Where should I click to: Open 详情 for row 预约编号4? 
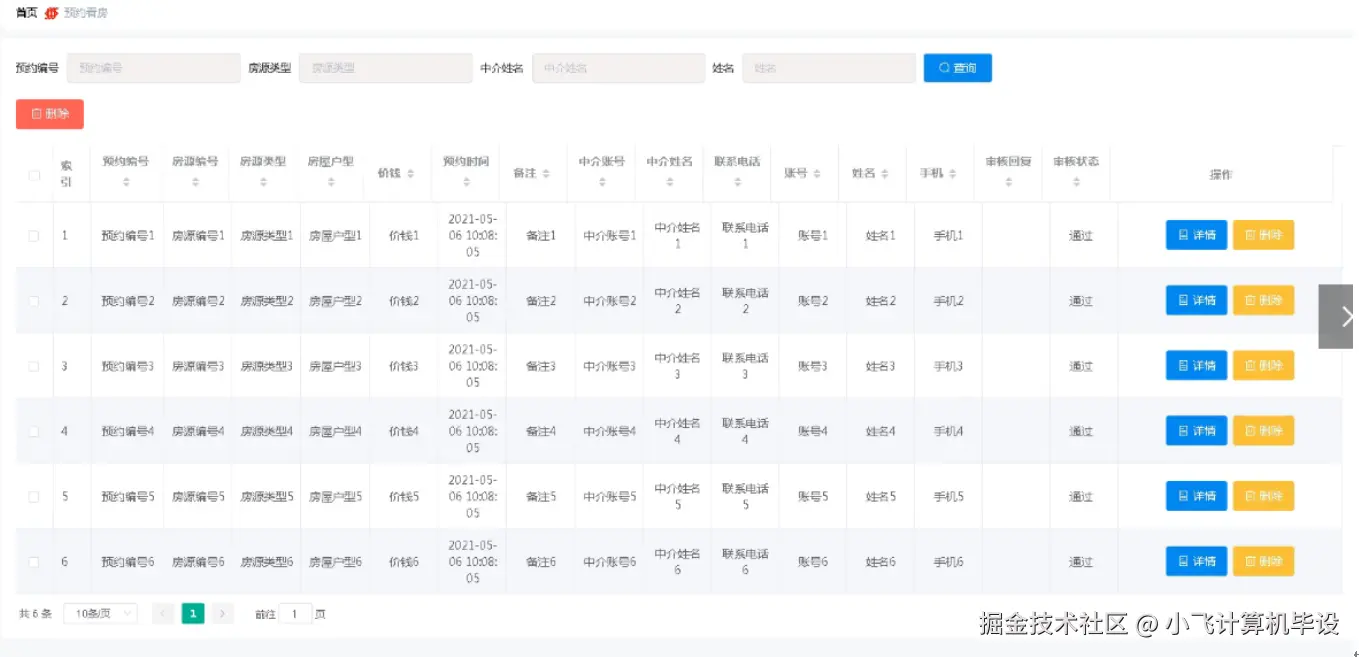(x=1196, y=431)
